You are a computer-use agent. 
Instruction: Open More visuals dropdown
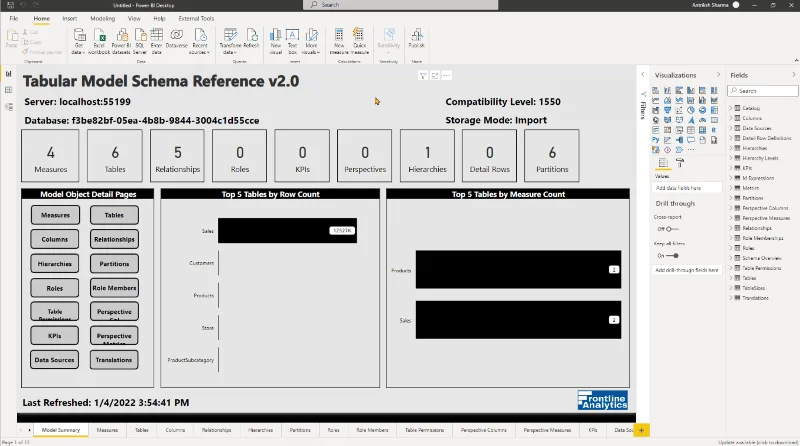coord(311,41)
